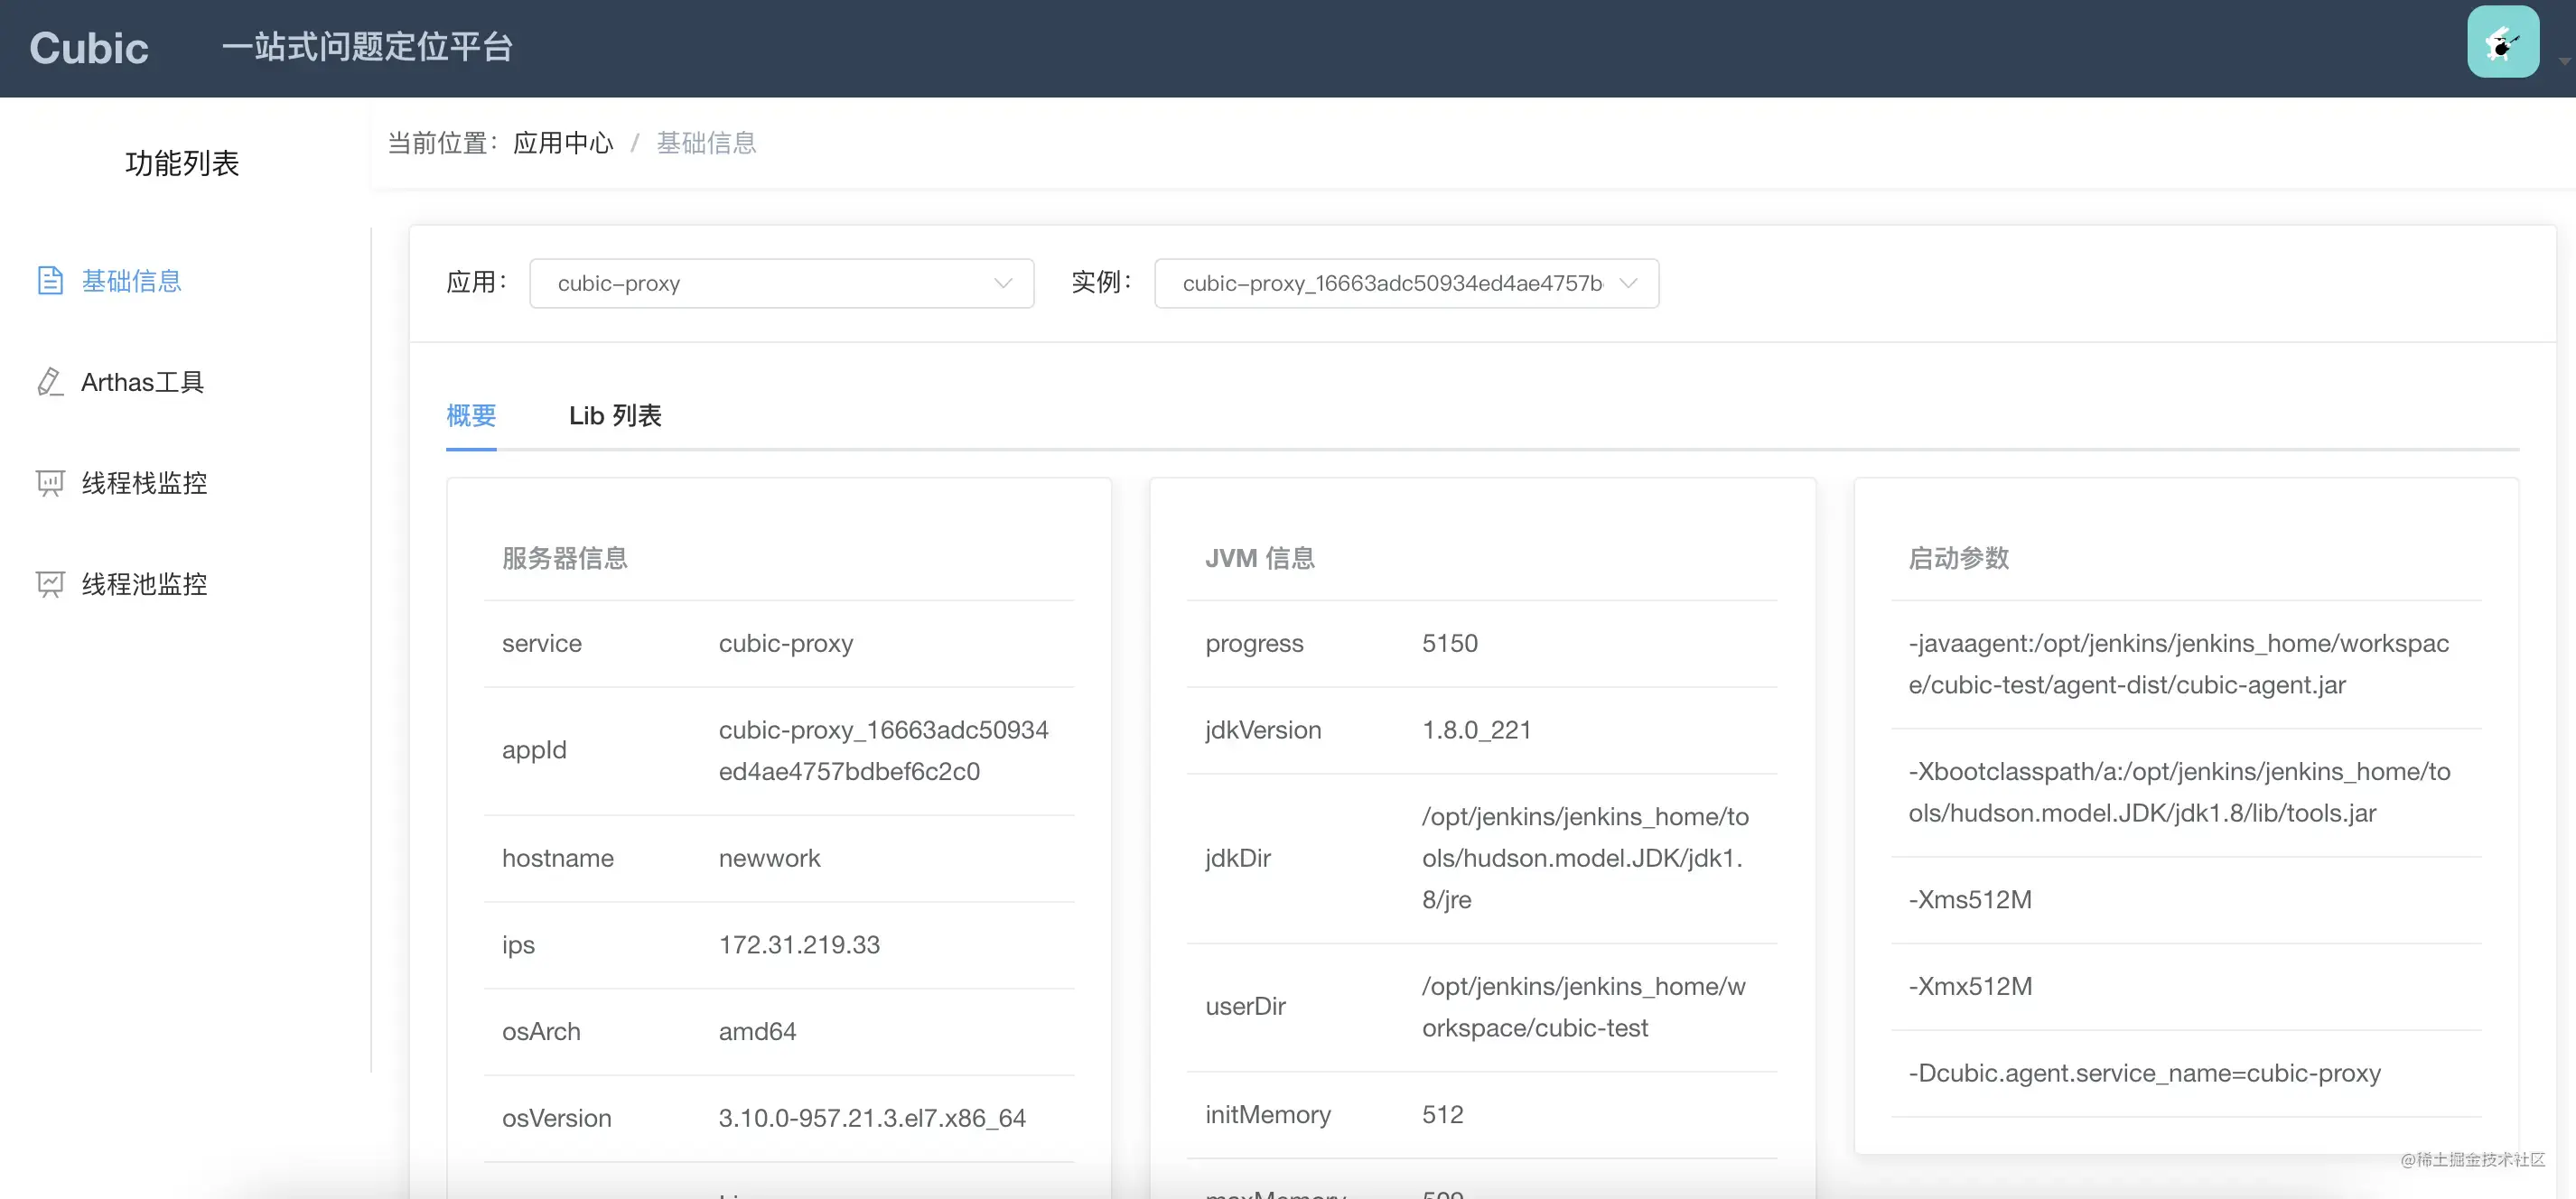2576x1199 pixels.
Task: Go to 应用中心 in the breadcrumb
Action: (563, 143)
